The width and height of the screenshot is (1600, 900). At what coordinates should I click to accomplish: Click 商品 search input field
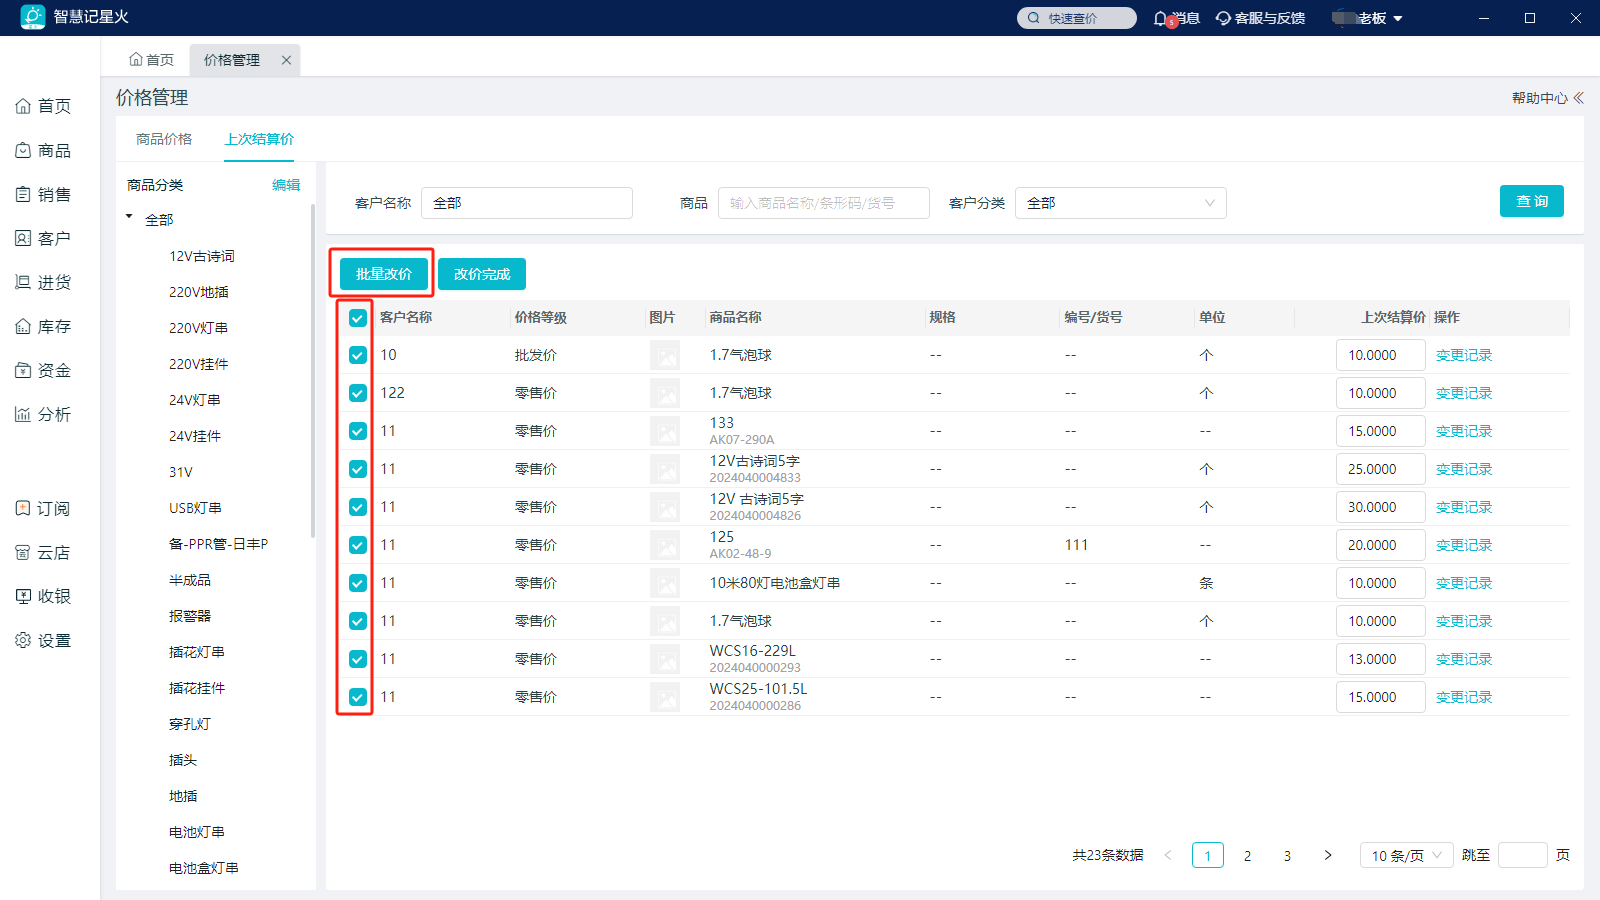point(824,203)
